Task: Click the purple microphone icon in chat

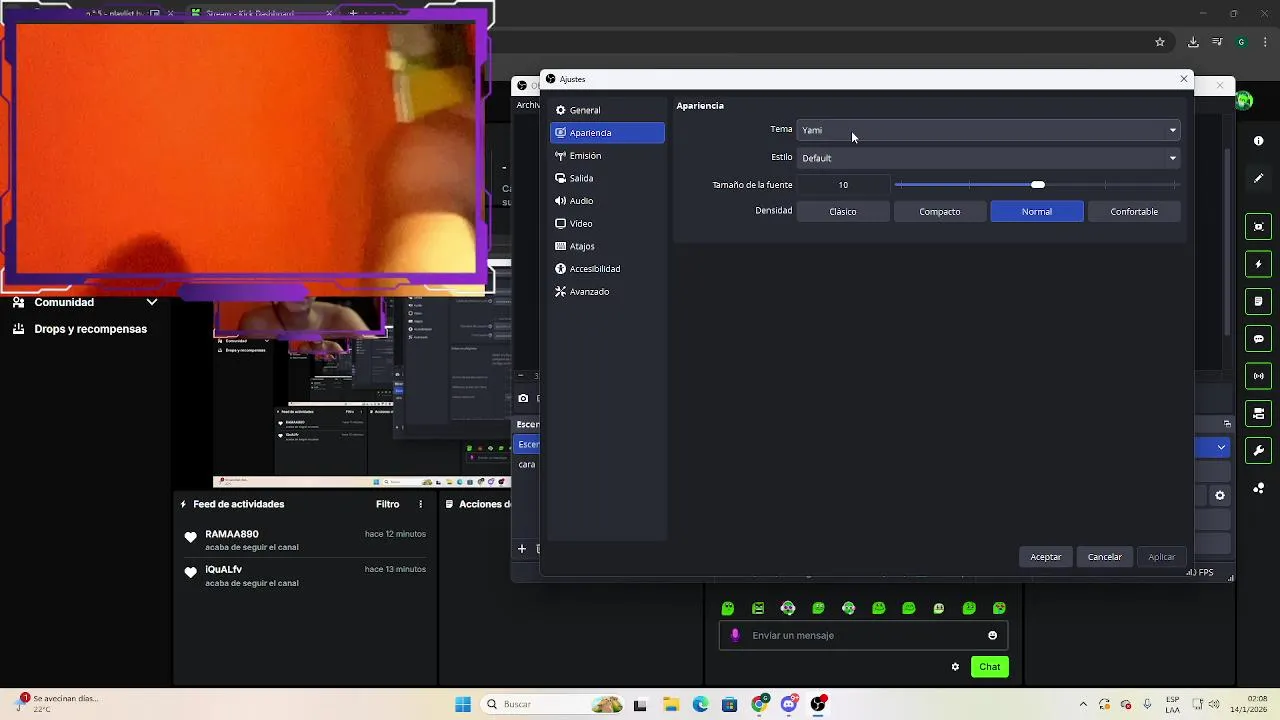Action: coord(735,635)
